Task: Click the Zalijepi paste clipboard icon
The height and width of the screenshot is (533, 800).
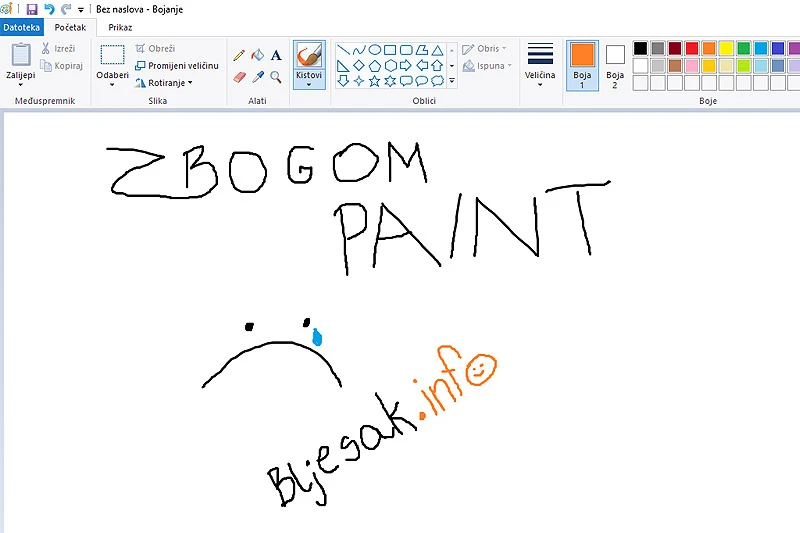Action: (21, 55)
